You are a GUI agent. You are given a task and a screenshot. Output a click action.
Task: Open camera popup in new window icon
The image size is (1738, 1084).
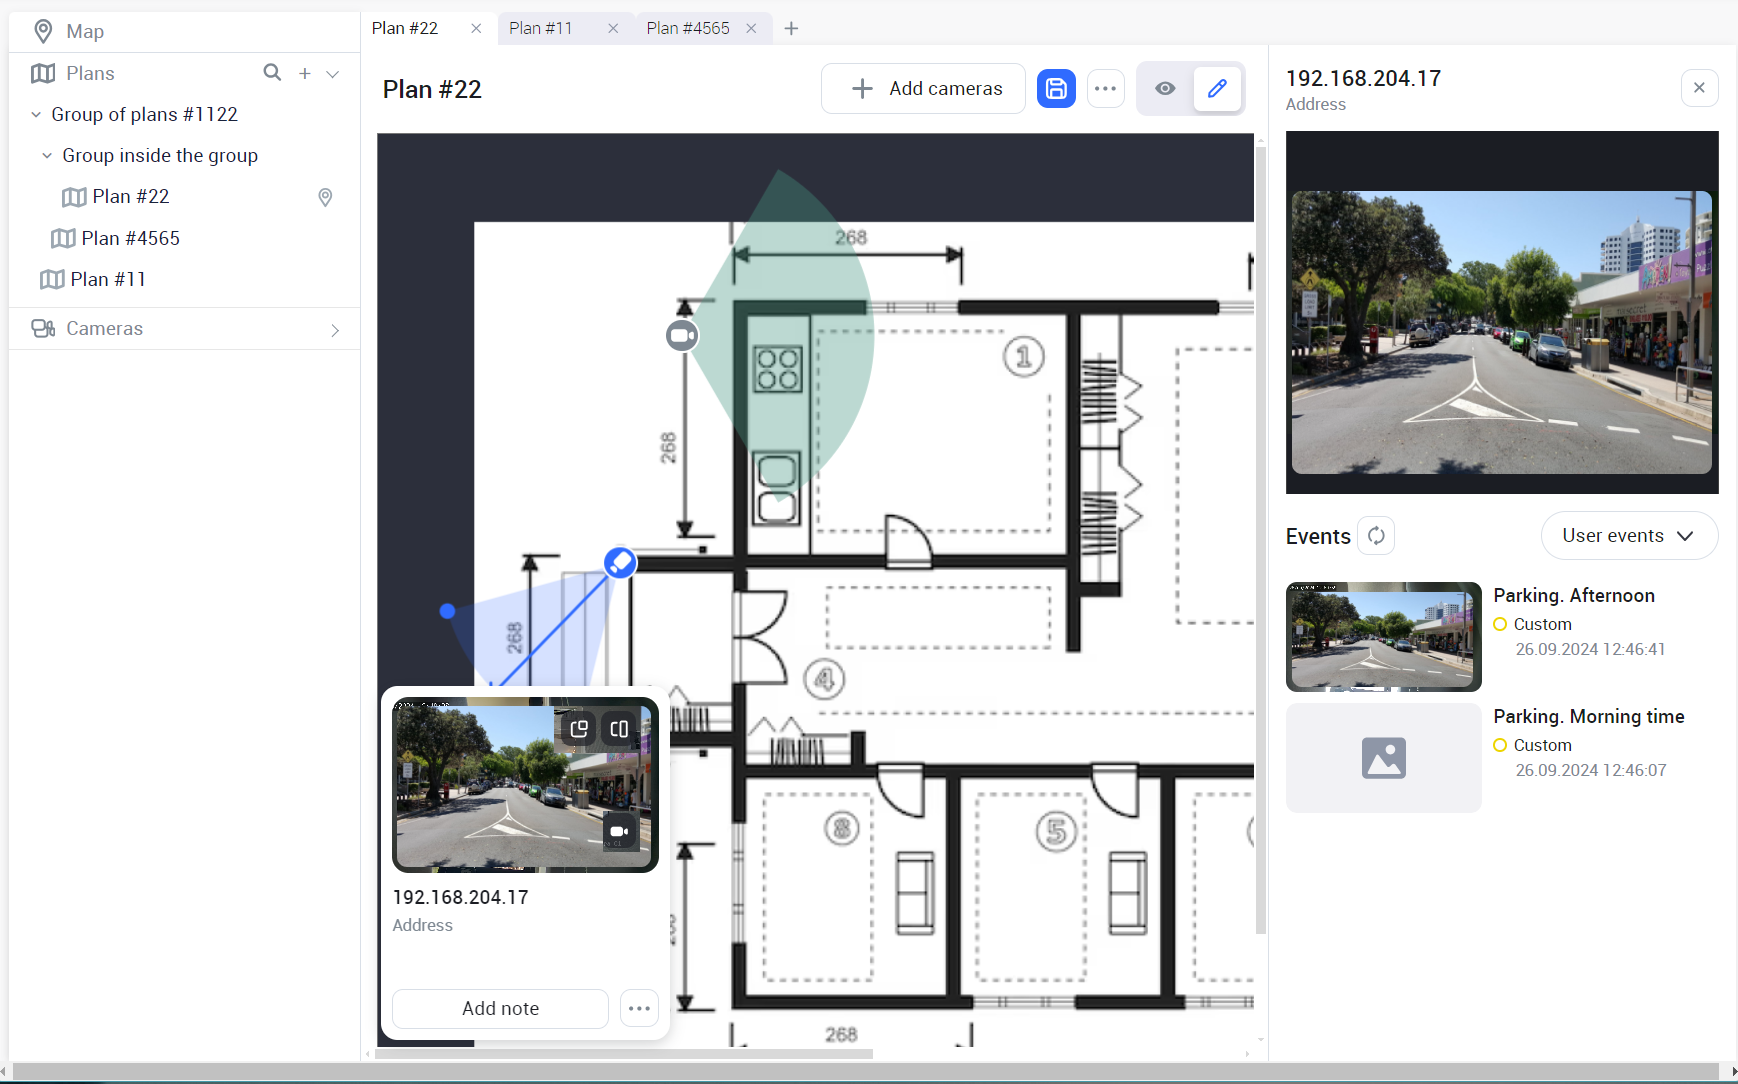pos(579,729)
